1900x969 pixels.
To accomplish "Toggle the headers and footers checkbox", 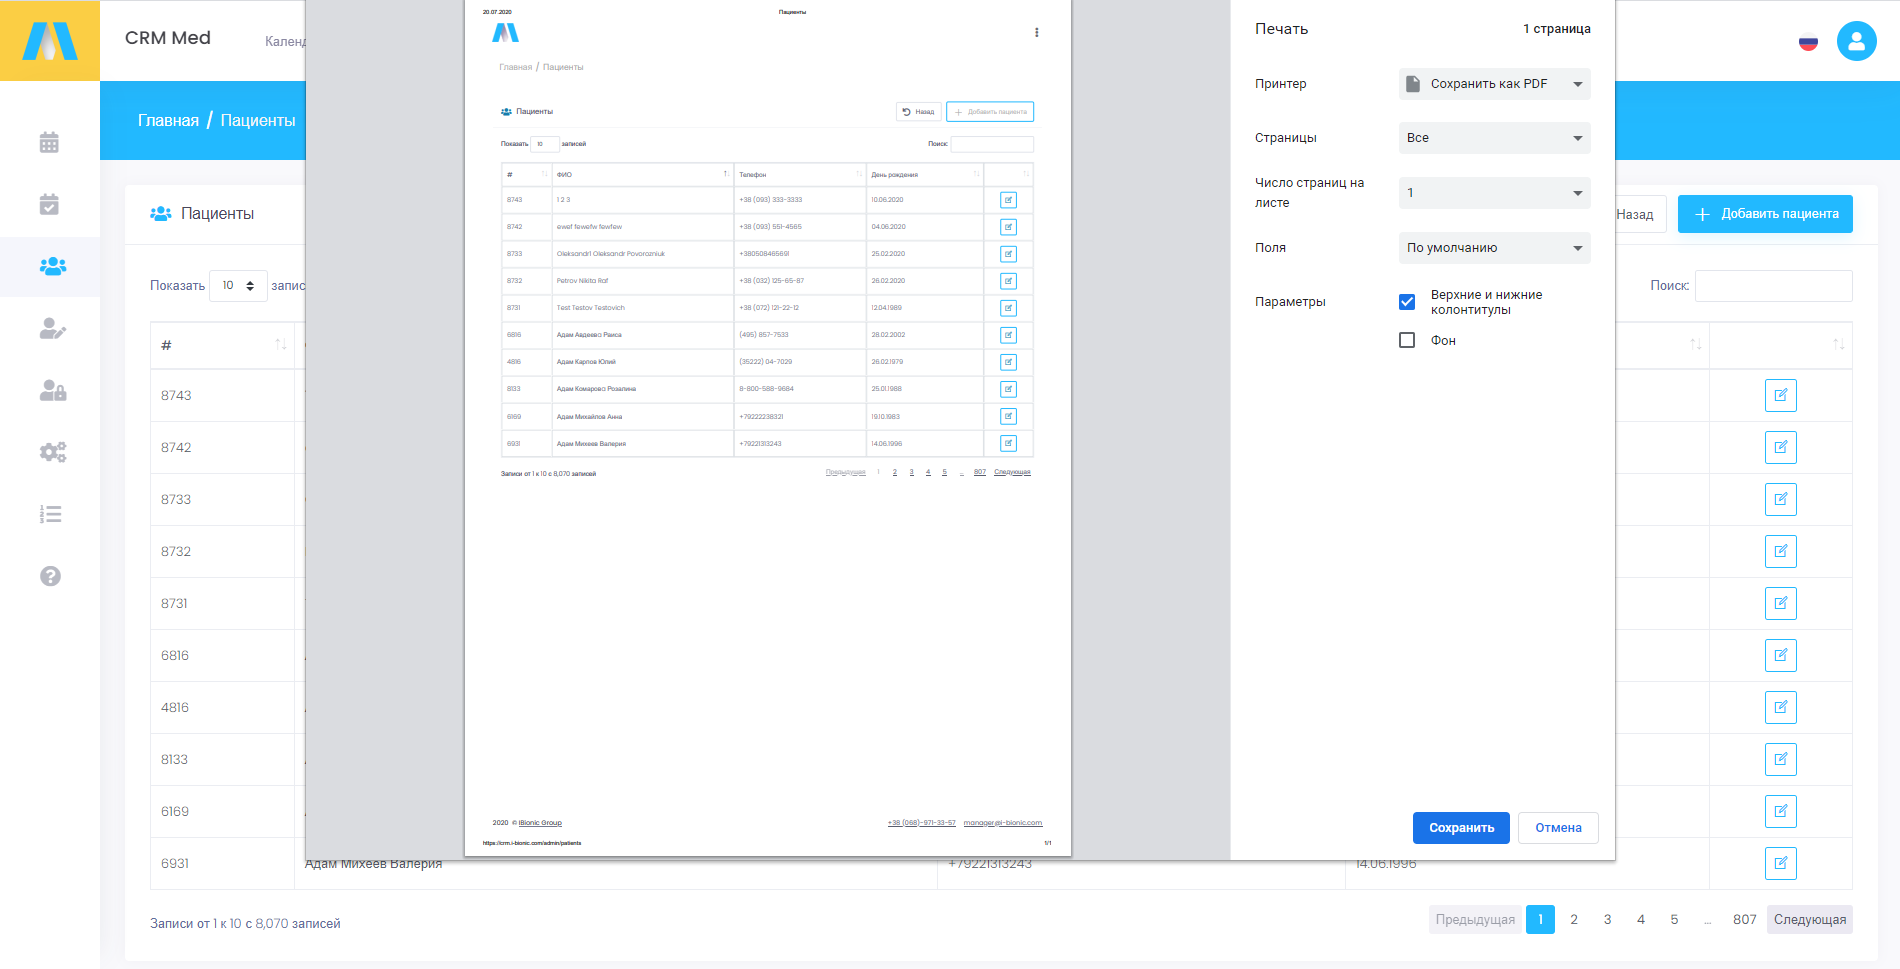I will click(x=1407, y=302).
